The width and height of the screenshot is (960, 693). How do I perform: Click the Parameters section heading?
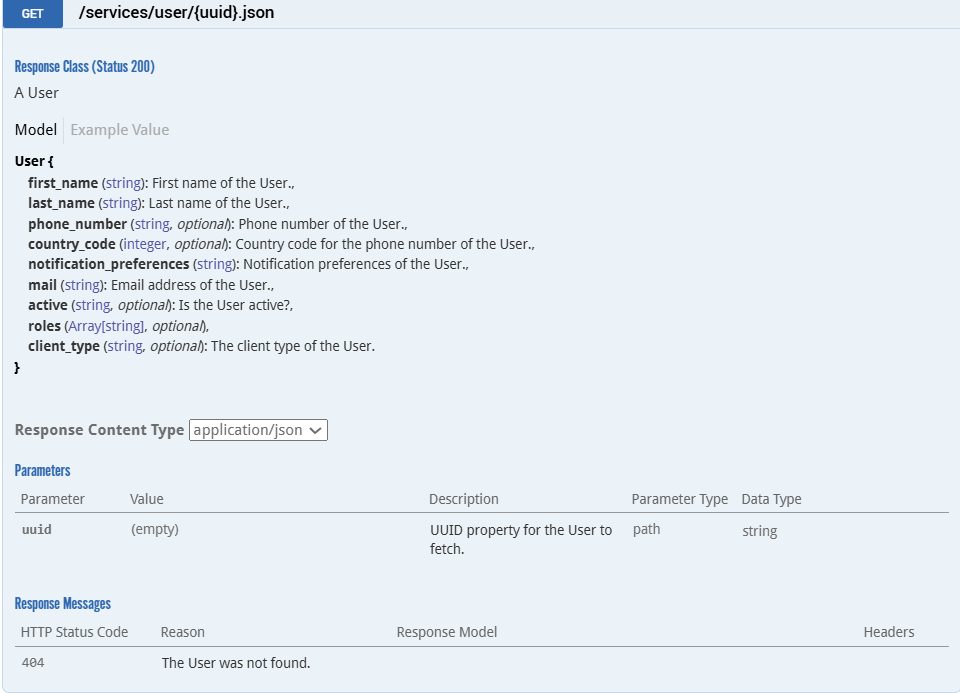(x=42, y=470)
